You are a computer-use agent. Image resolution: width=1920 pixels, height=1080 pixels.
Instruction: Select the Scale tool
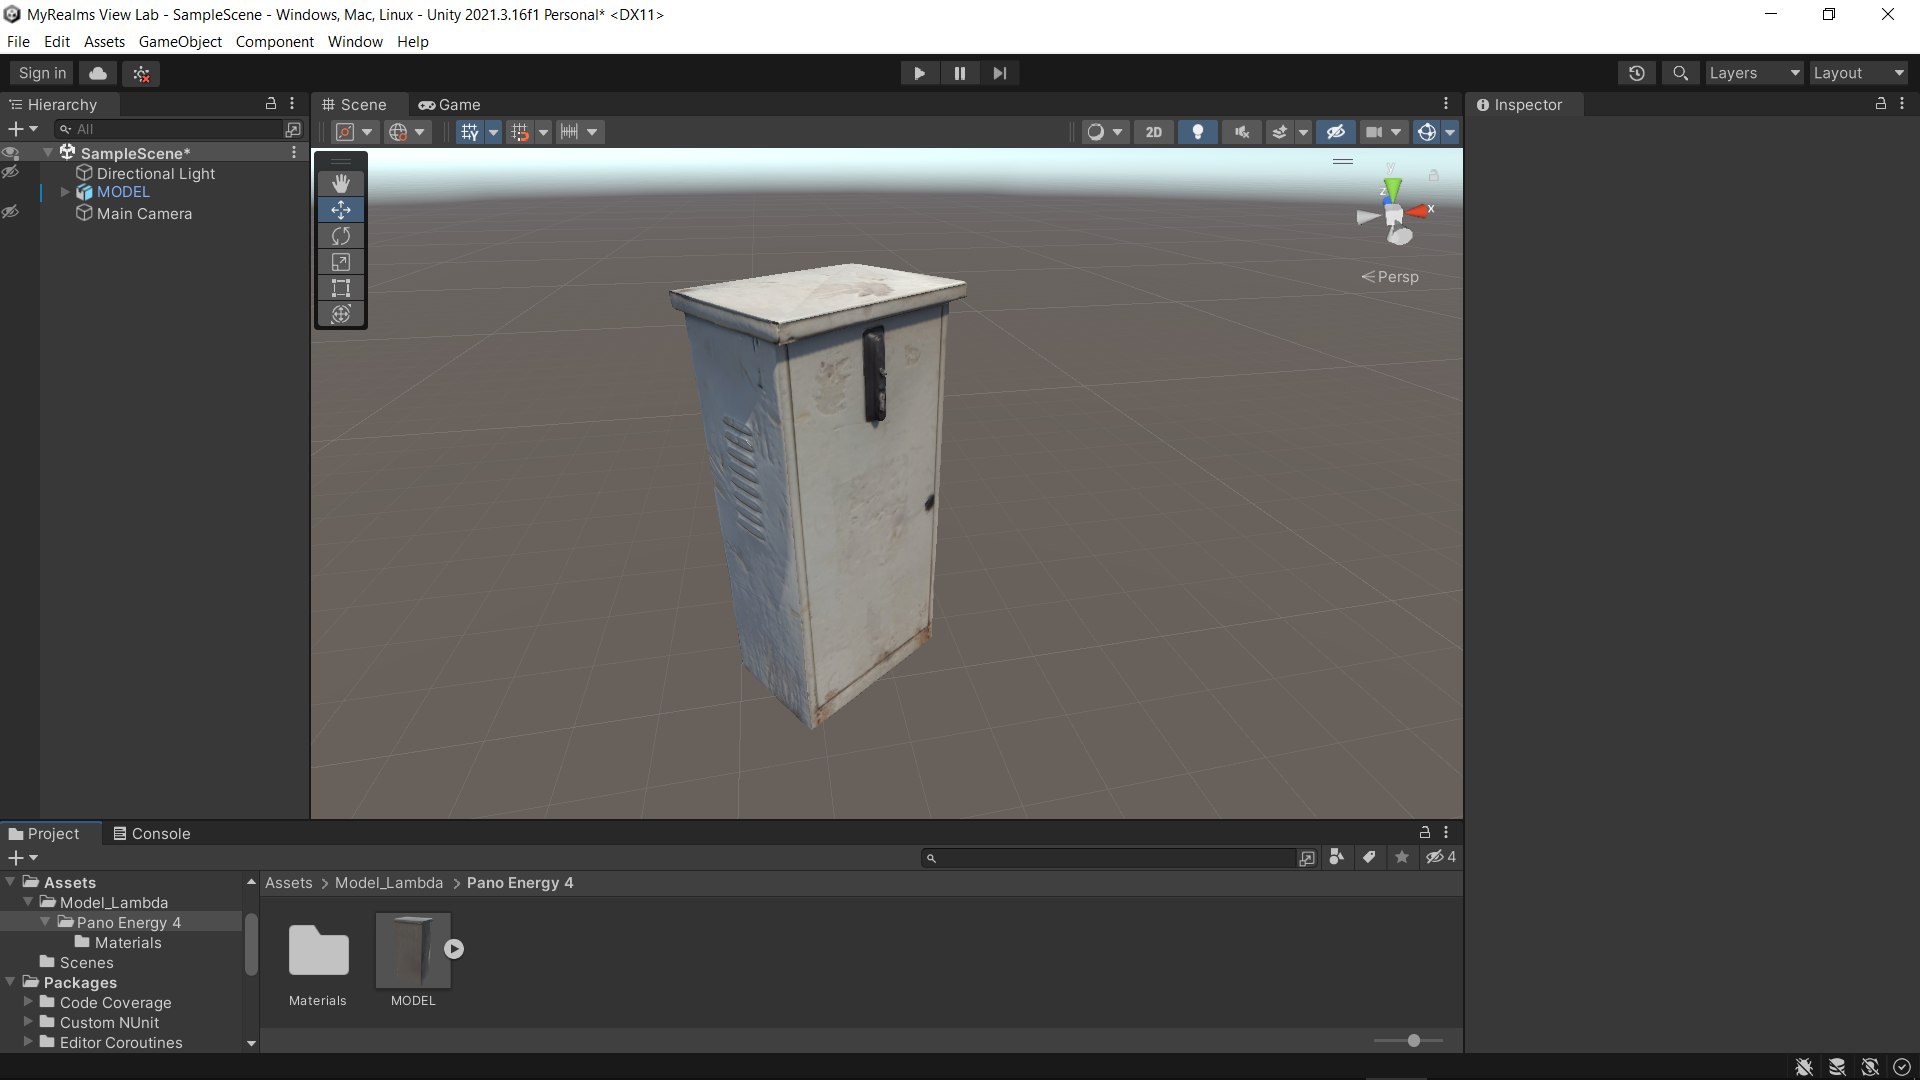[x=341, y=262]
